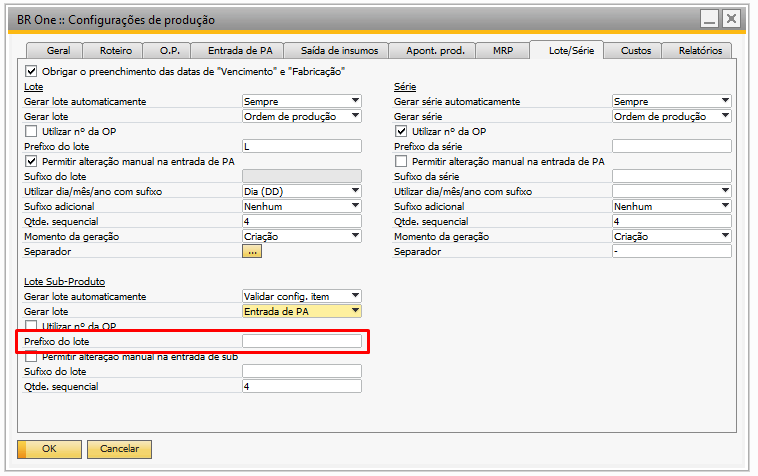758x476 pixels.
Task: Expand the Gerar série automaticamente dropdown
Action: [x=724, y=101]
